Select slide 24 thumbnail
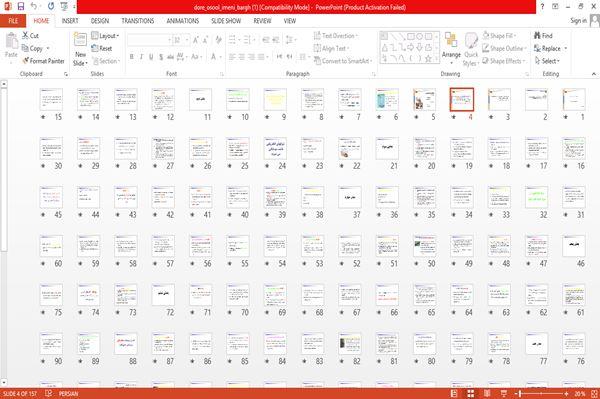The height and width of the screenshot is (399, 600). 275,148
